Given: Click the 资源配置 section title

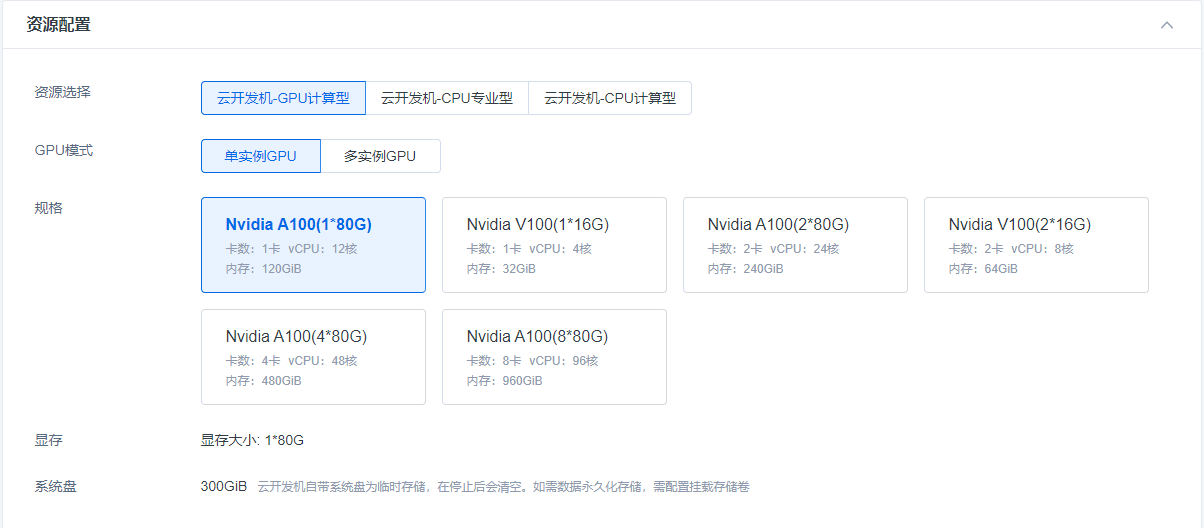Looking at the screenshot, I should (x=58, y=25).
